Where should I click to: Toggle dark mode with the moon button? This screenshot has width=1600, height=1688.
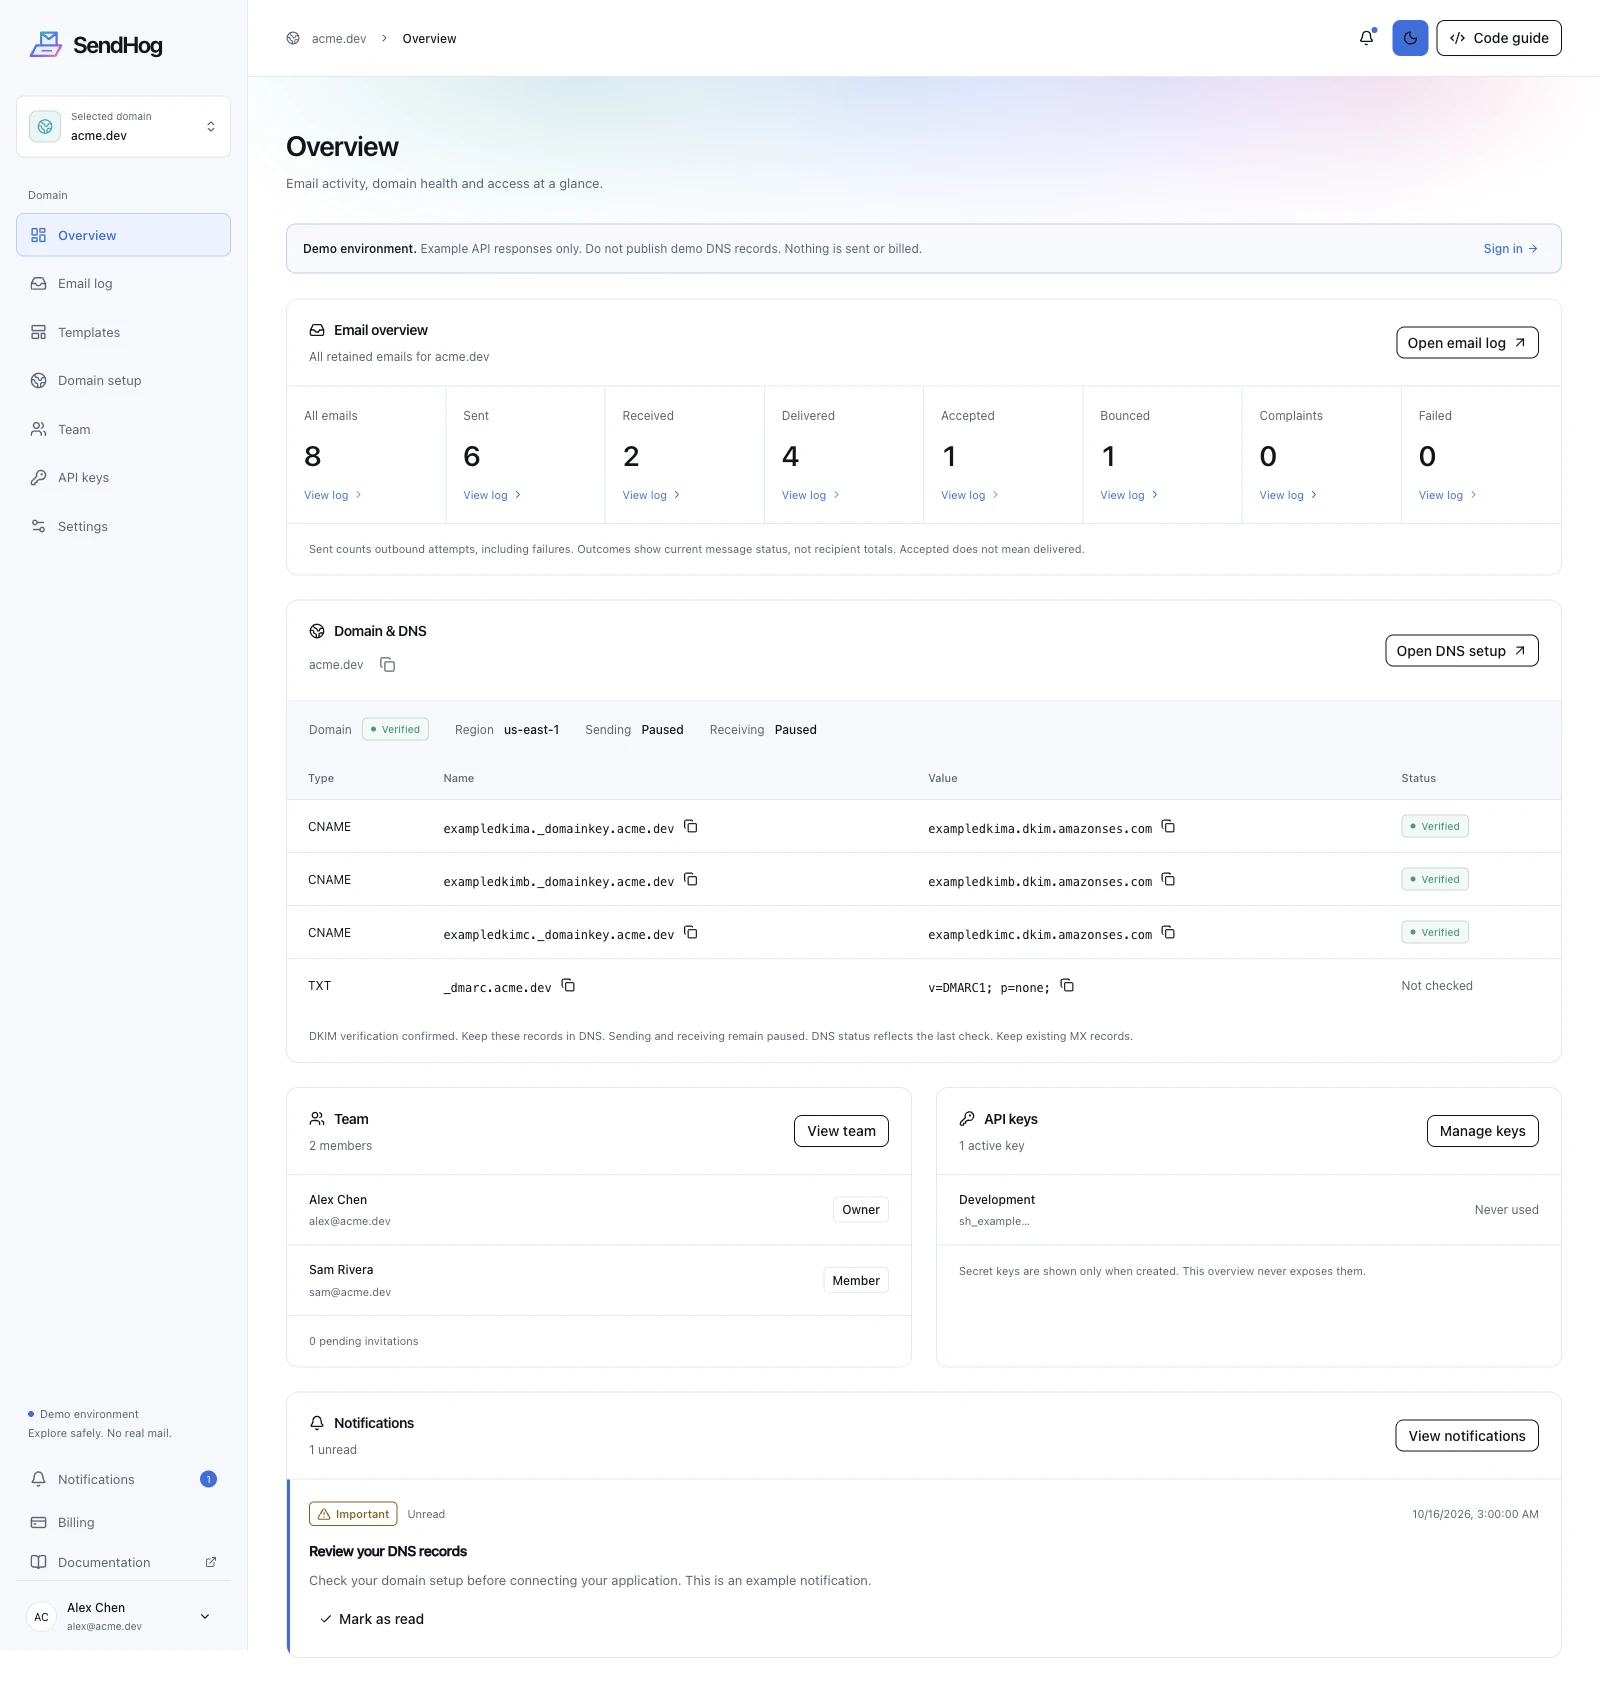pos(1410,38)
